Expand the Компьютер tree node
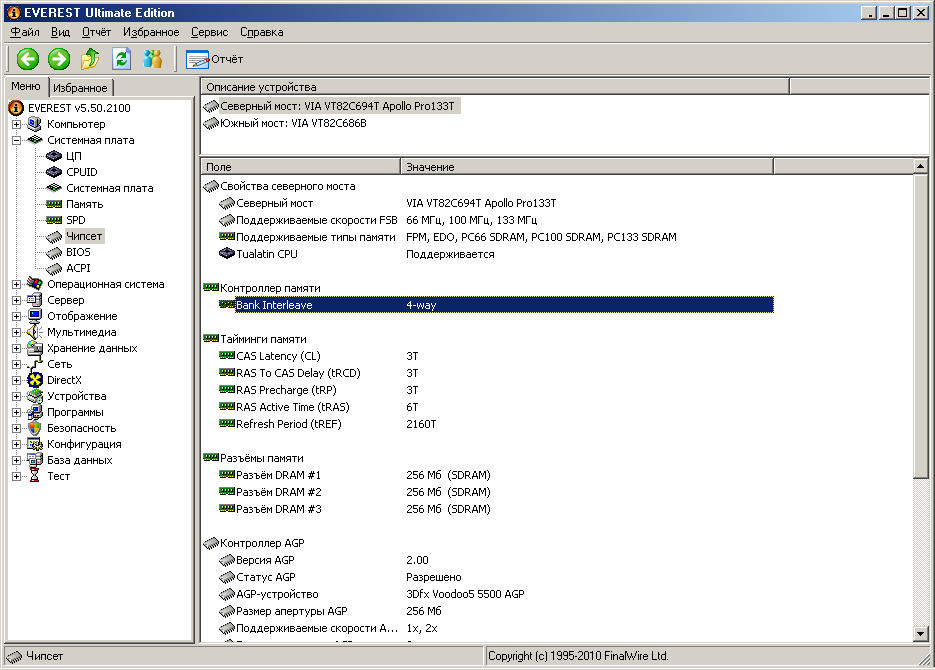This screenshot has width=935, height=670. [16, 124]
